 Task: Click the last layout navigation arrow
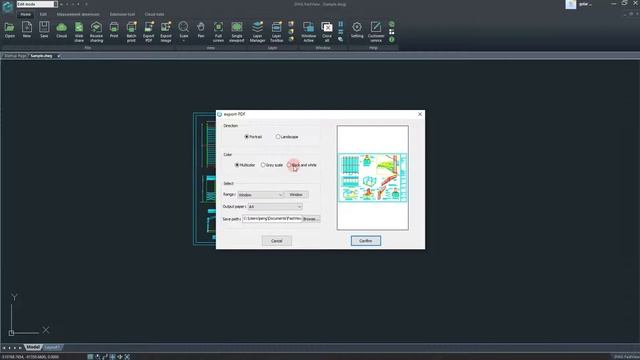click(x=20, y=348)
